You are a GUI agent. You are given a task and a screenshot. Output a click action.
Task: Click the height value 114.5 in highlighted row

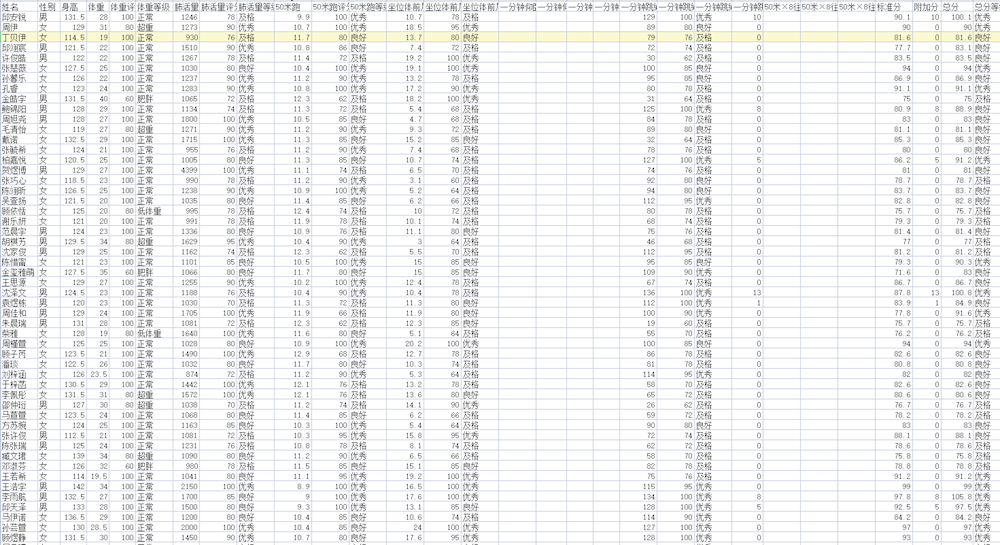[75, 38]
